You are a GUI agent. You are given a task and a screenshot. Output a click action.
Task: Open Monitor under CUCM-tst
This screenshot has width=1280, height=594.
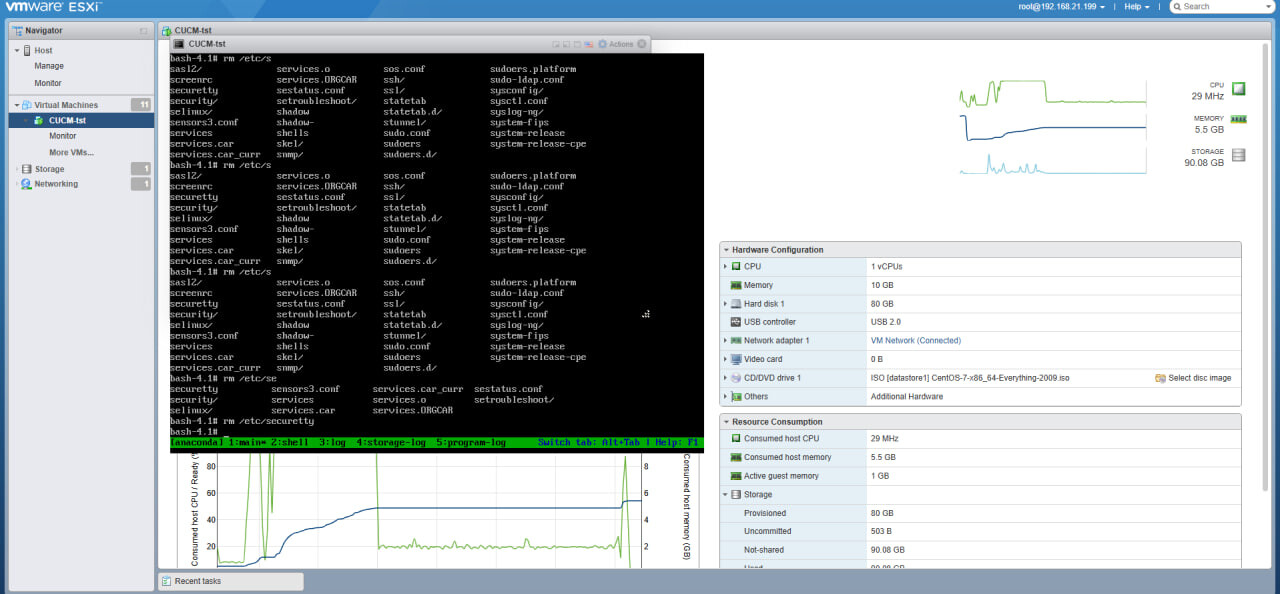point(63,136)
